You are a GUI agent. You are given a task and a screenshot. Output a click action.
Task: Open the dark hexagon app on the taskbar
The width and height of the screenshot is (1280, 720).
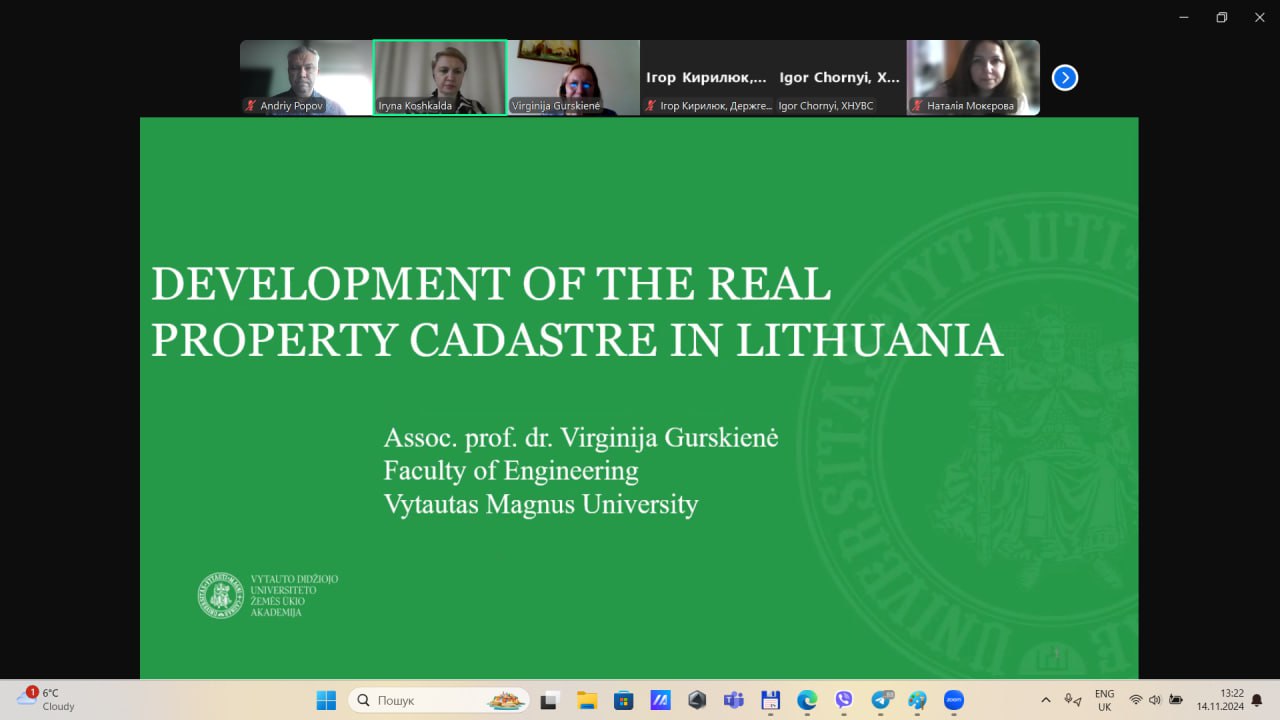click(697, 700)
